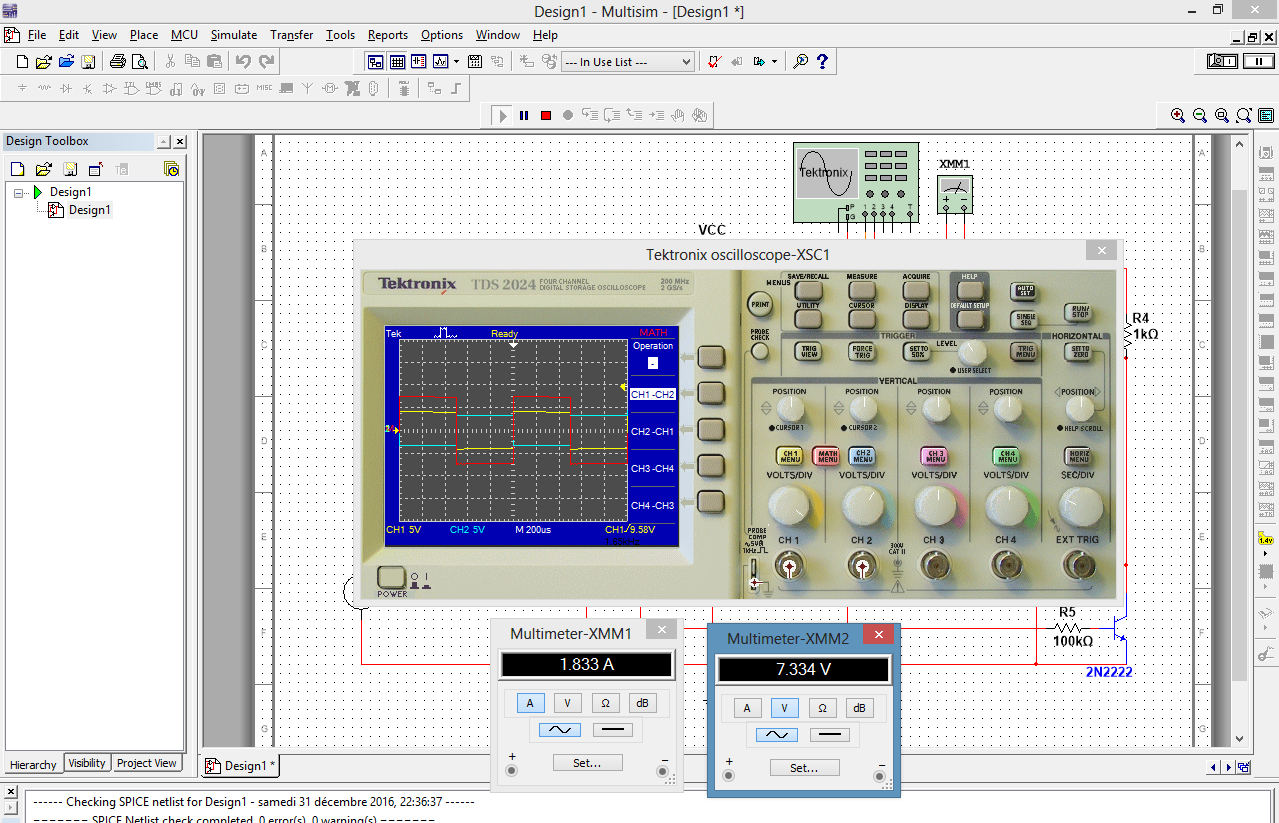This screenshot has height=823, width=1279.
Task: Click the Save file toolbar icon
Action: coord(88,62)
